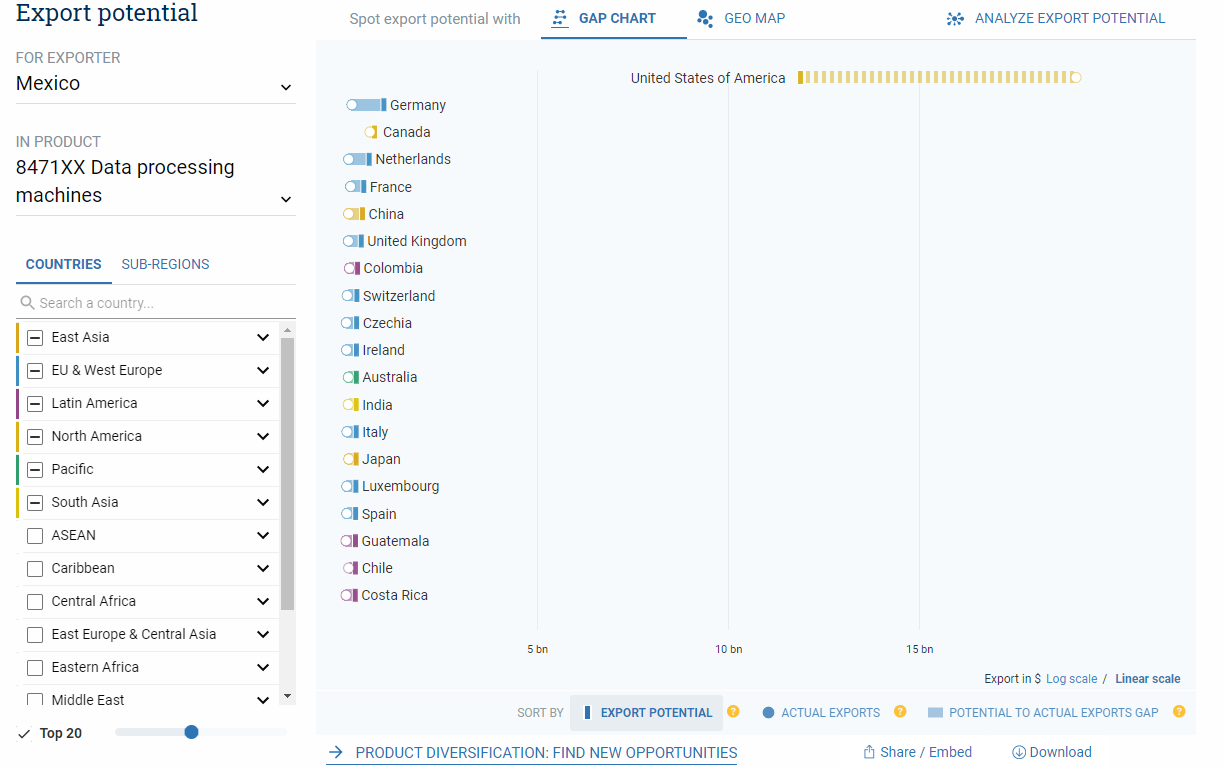This screenshot has height=767, width=1223.
Task: Toggle the East Asia checkbox
Action: pos(35,338)
